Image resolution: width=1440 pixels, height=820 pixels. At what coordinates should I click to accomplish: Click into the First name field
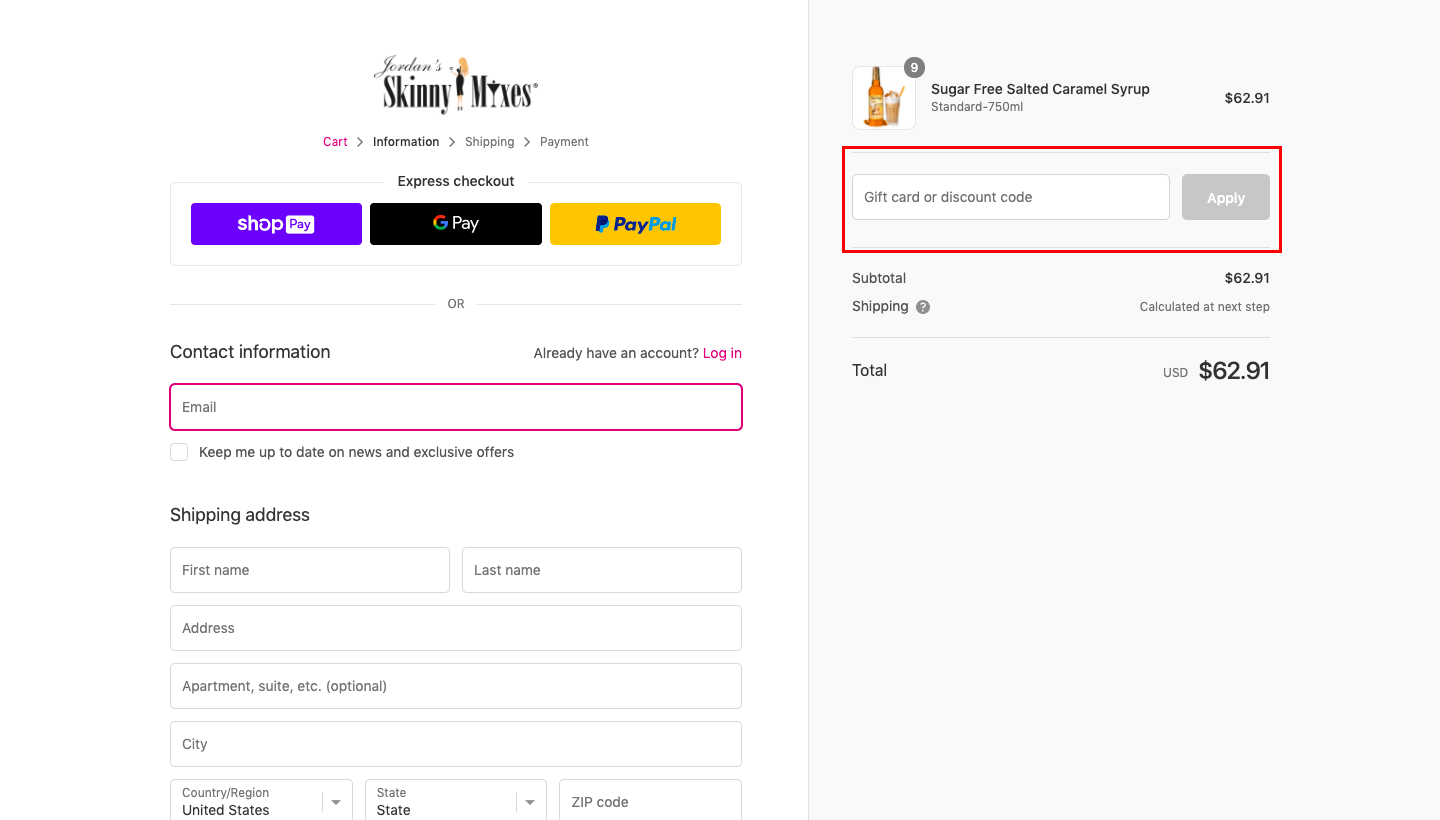(310, 570)
